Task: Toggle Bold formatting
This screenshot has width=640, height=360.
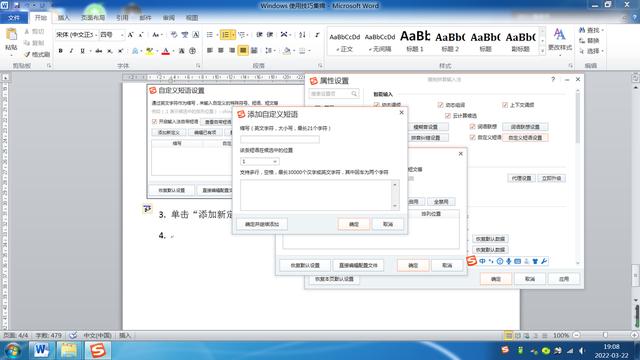Action: click(60, 51)
